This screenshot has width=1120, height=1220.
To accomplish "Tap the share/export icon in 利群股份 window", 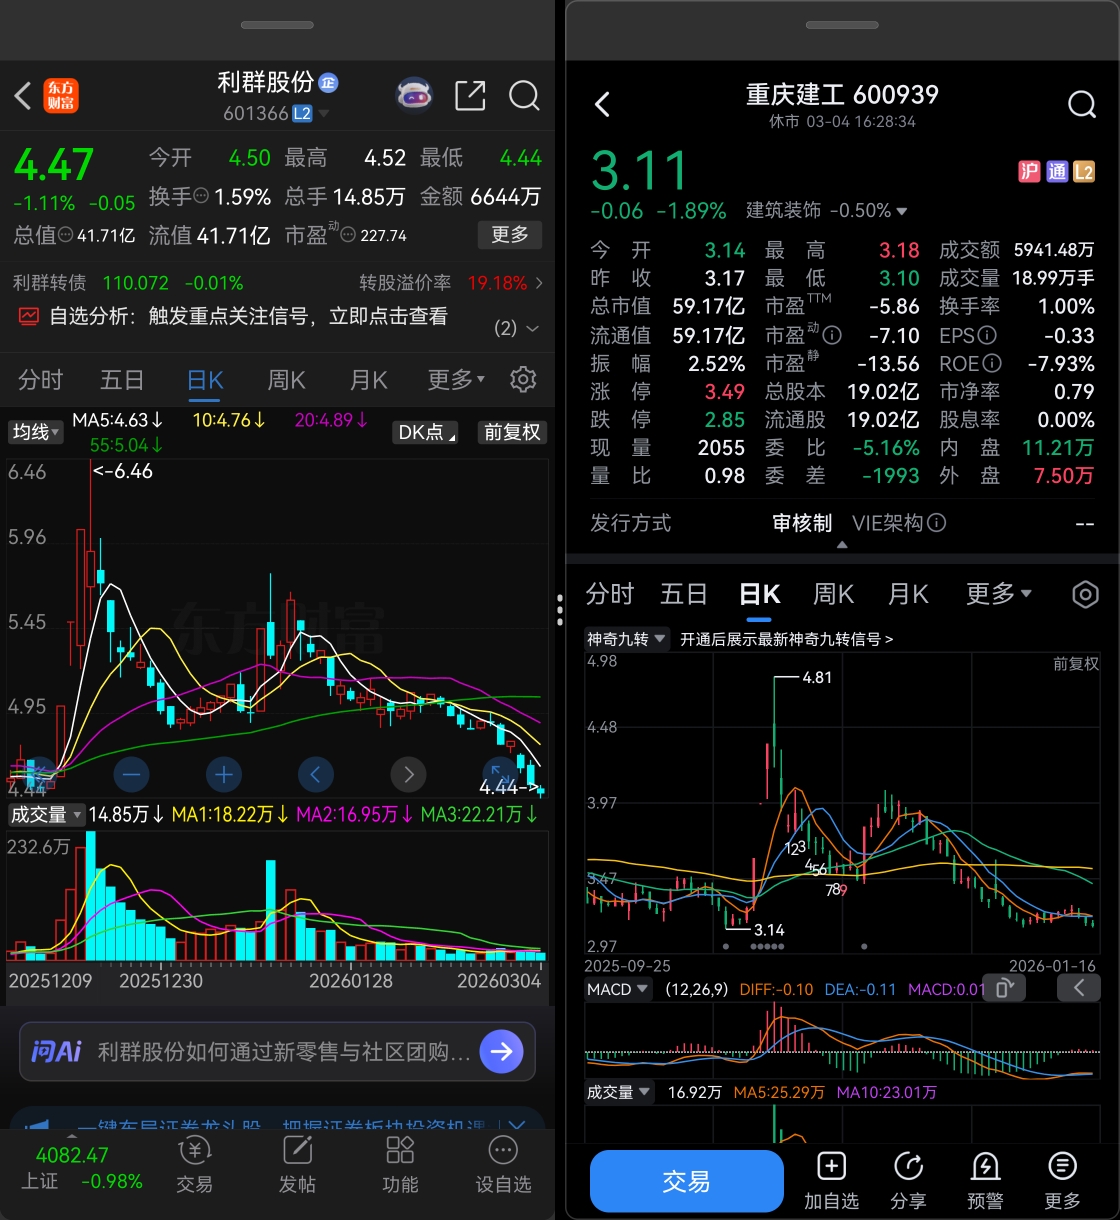I will pos(470,95).
